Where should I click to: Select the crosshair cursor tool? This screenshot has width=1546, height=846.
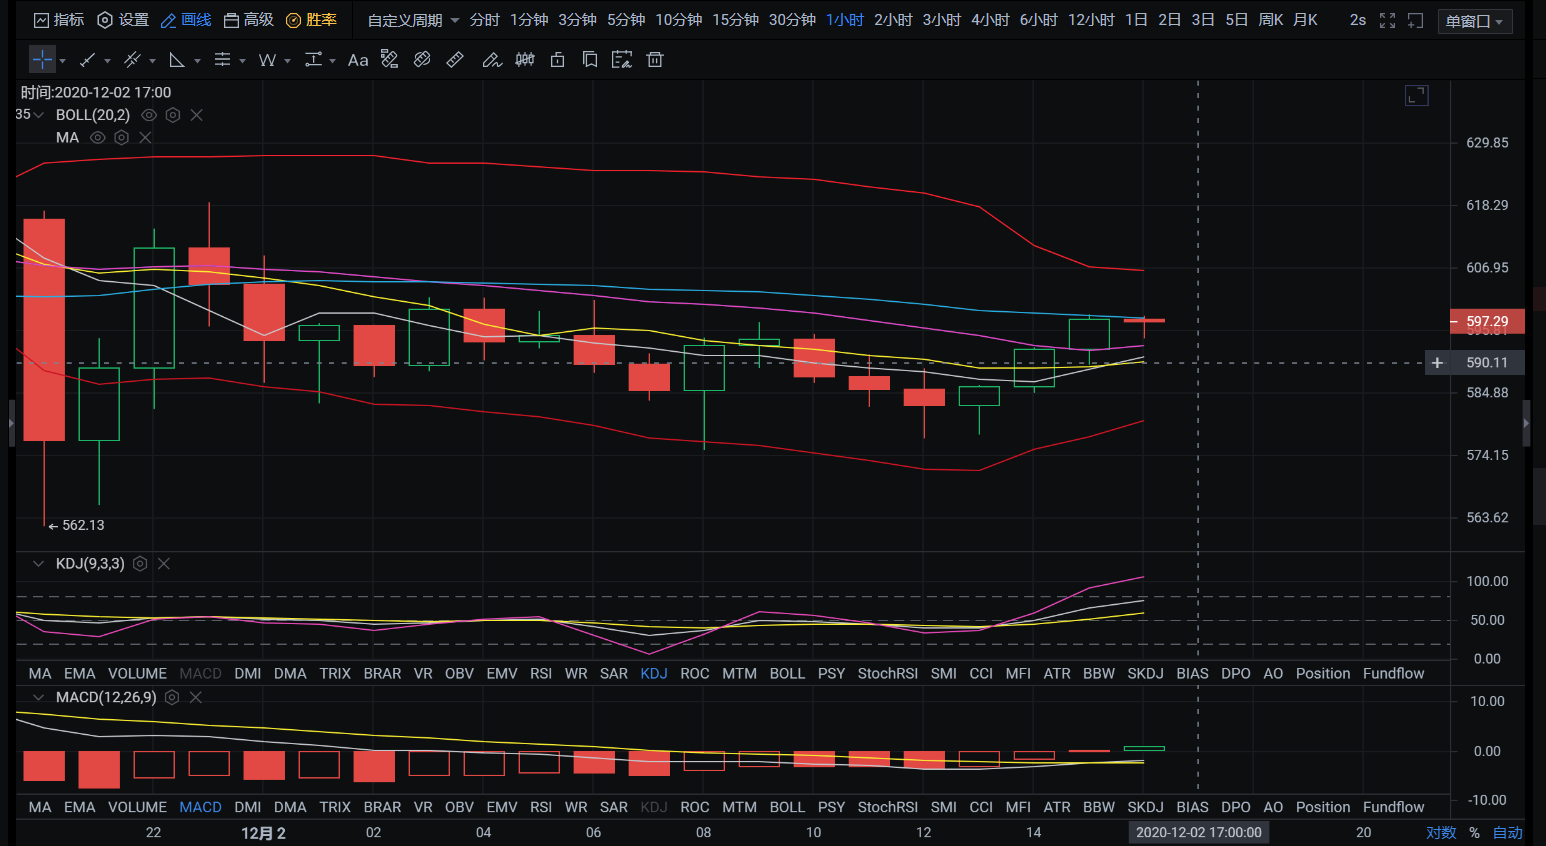[x=42, y=60]
